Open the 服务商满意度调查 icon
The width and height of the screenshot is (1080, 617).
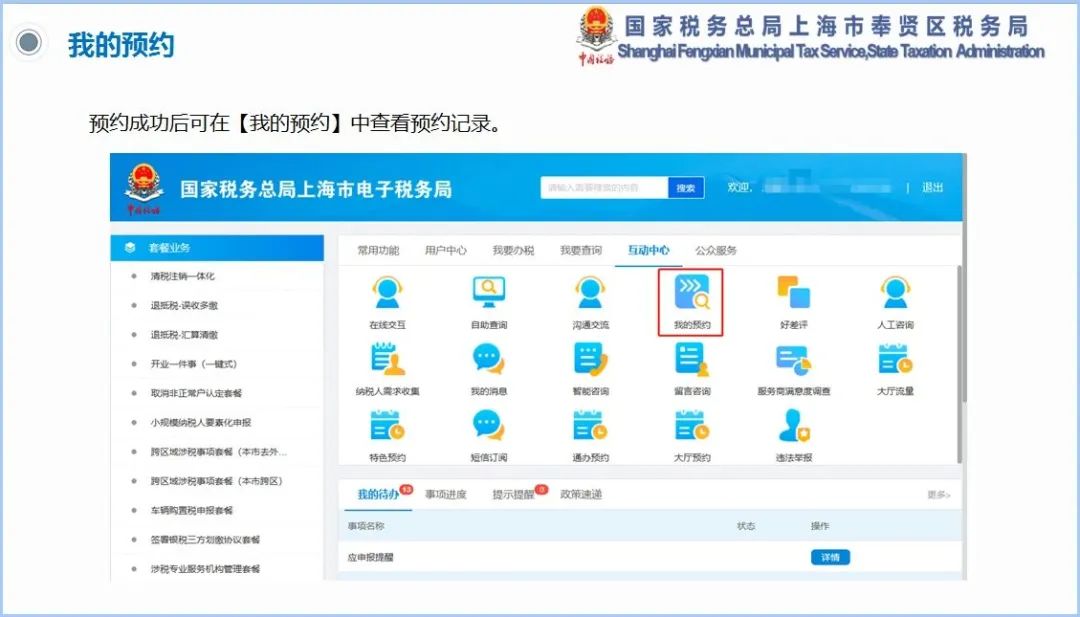click(x=793, y=359)
